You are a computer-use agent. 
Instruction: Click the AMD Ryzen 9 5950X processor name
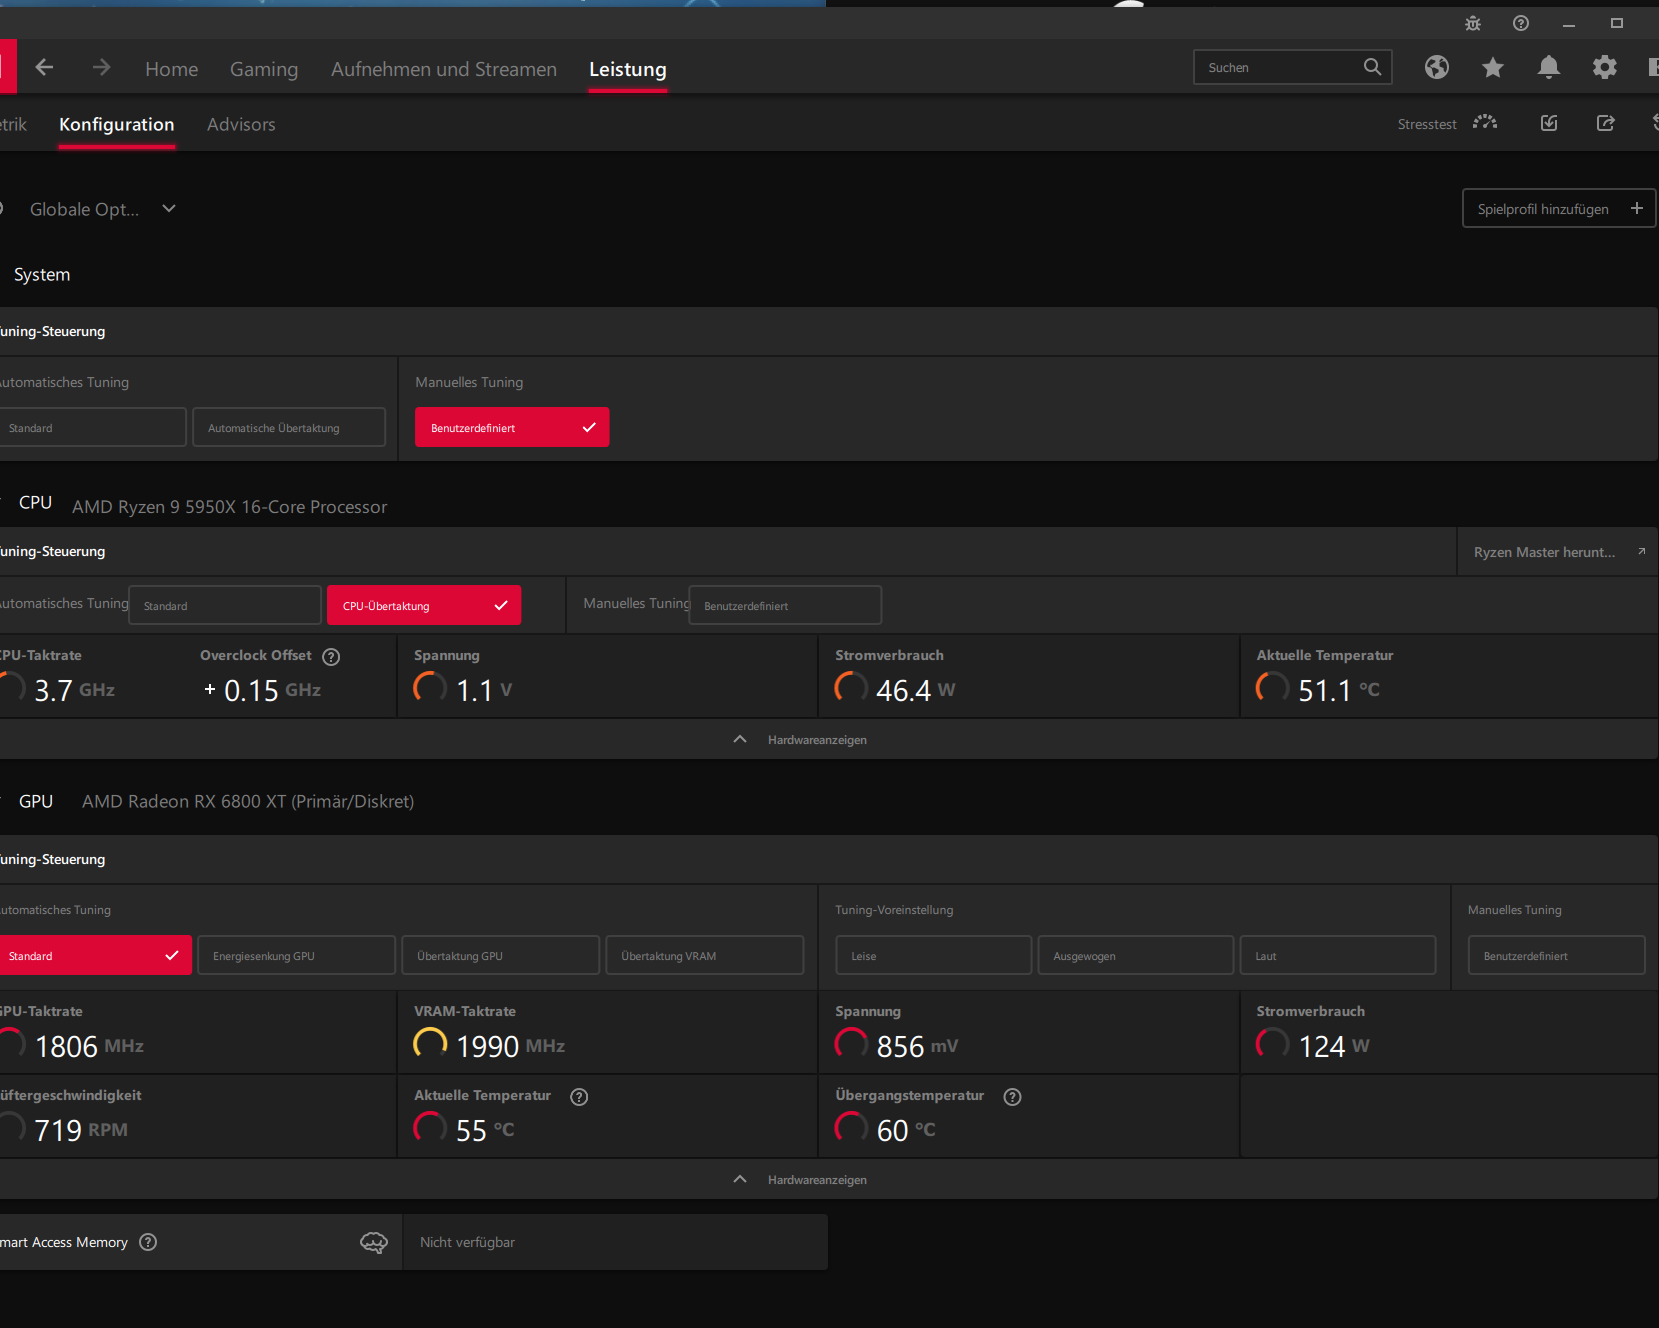point(229,507)
